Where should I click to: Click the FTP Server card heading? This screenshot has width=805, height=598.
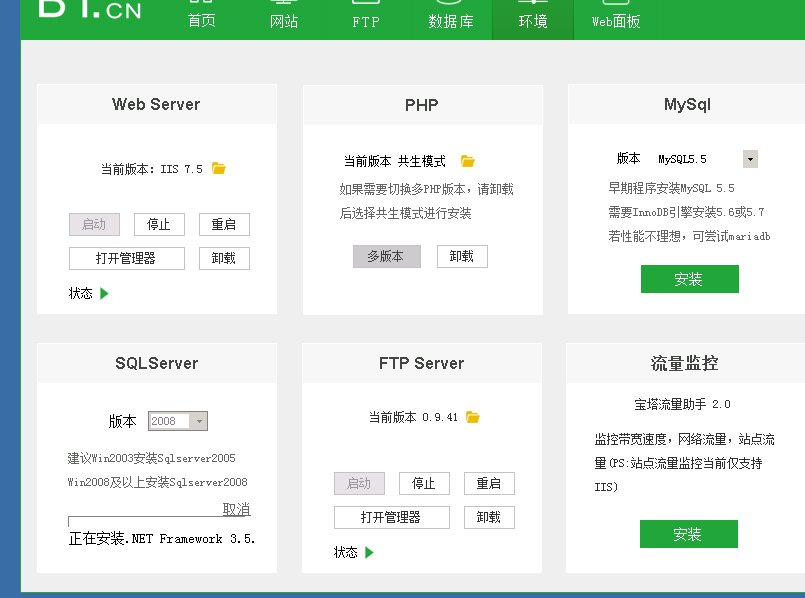(x=421, y=363)
